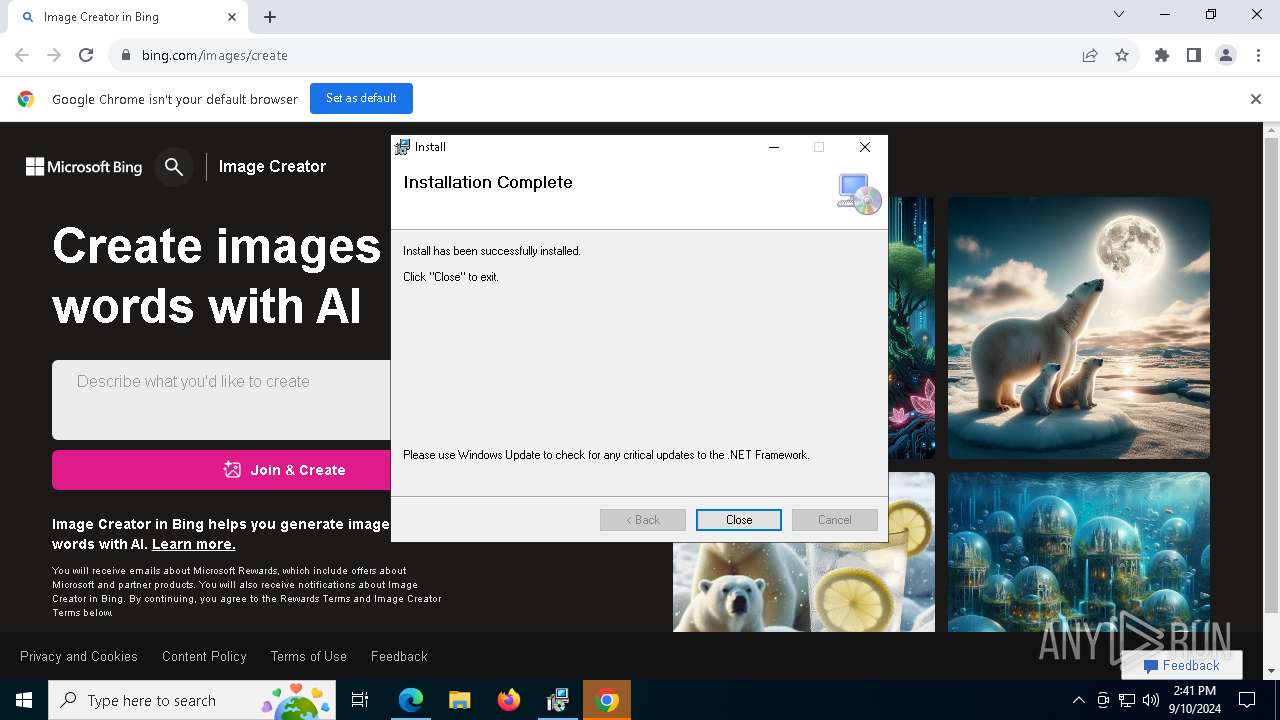The image size is (1280, 720).
Task: Minimize the Install dialog window
Action: click(x=773, y=147)
